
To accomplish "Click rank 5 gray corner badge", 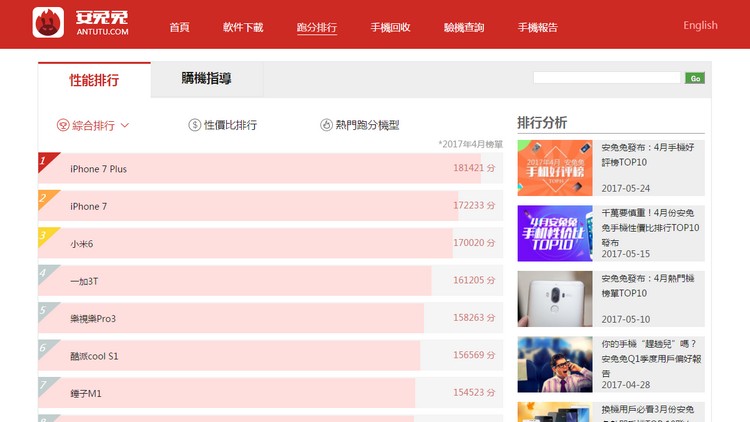I will [46, 309].
